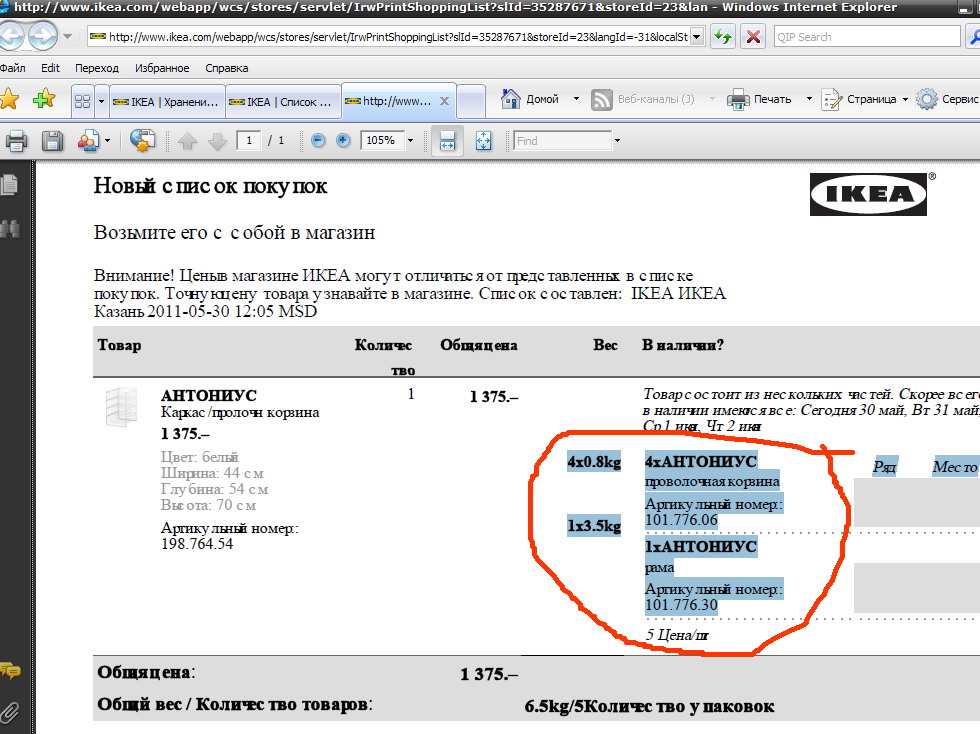Click the article number 198.764.54
Viewport: 980px width, 734px height.
[x=197, y=544]
